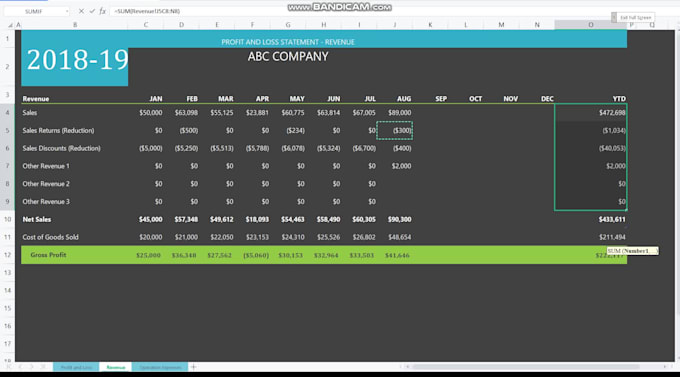Select the YTD Sales total $472,698

(x=612, y=112)
